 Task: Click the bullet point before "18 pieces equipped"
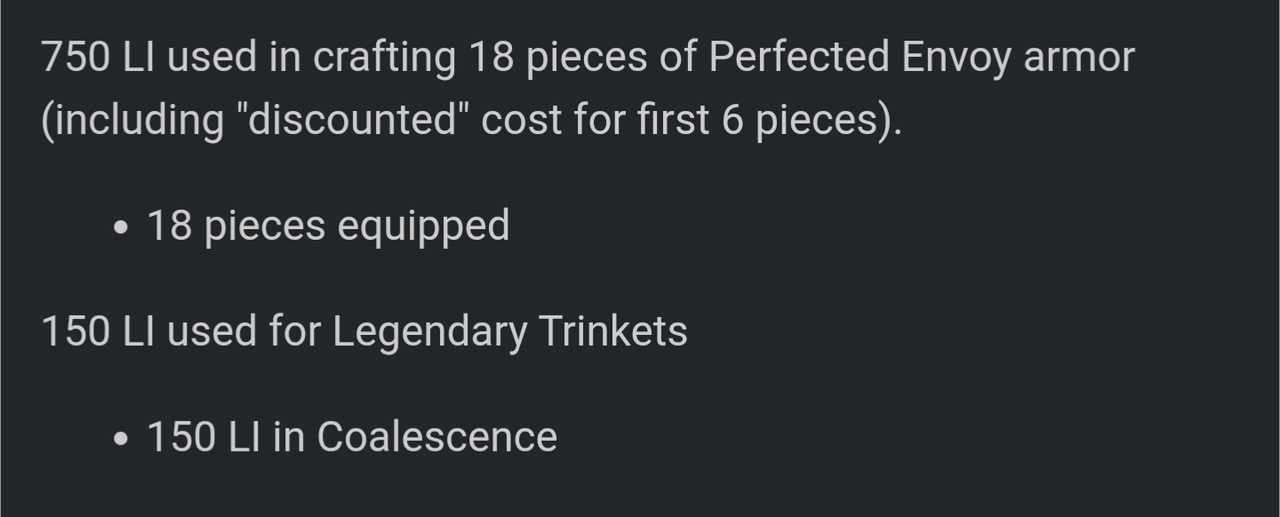[121, 228]
